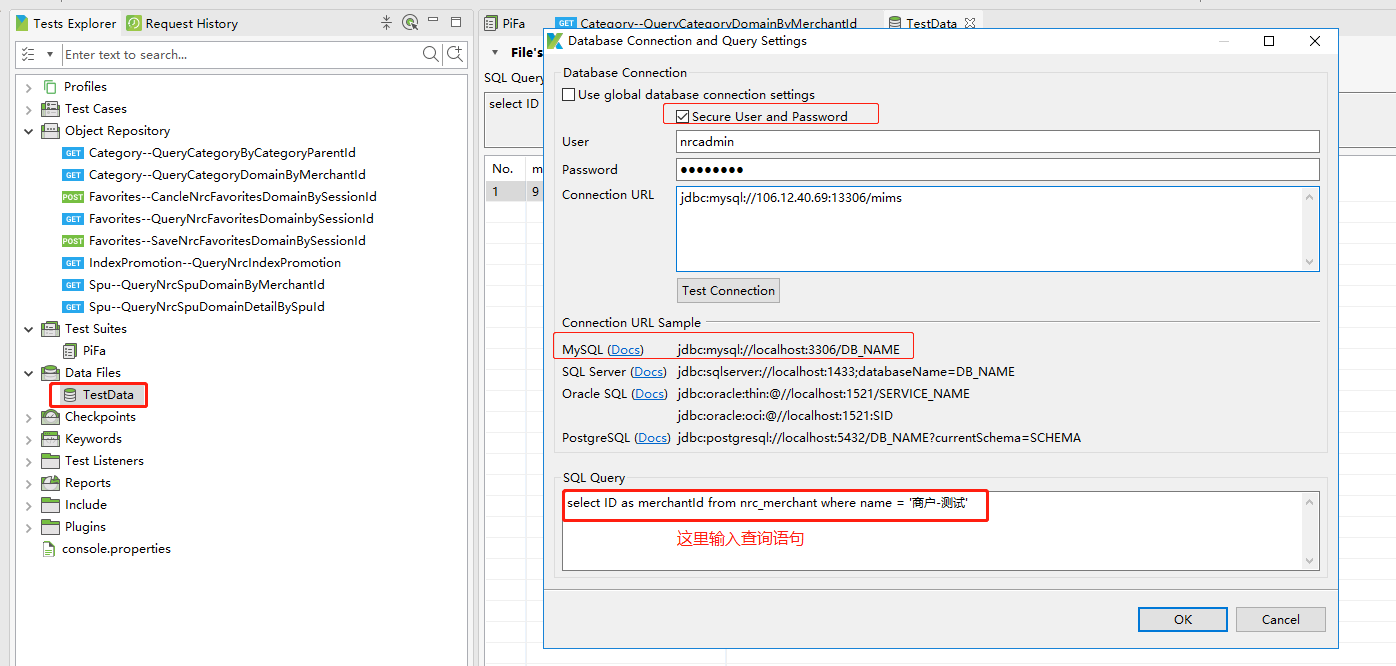
Task: Click the Connection URL text area
Action: pyautogui.click(x=998, y=229)
